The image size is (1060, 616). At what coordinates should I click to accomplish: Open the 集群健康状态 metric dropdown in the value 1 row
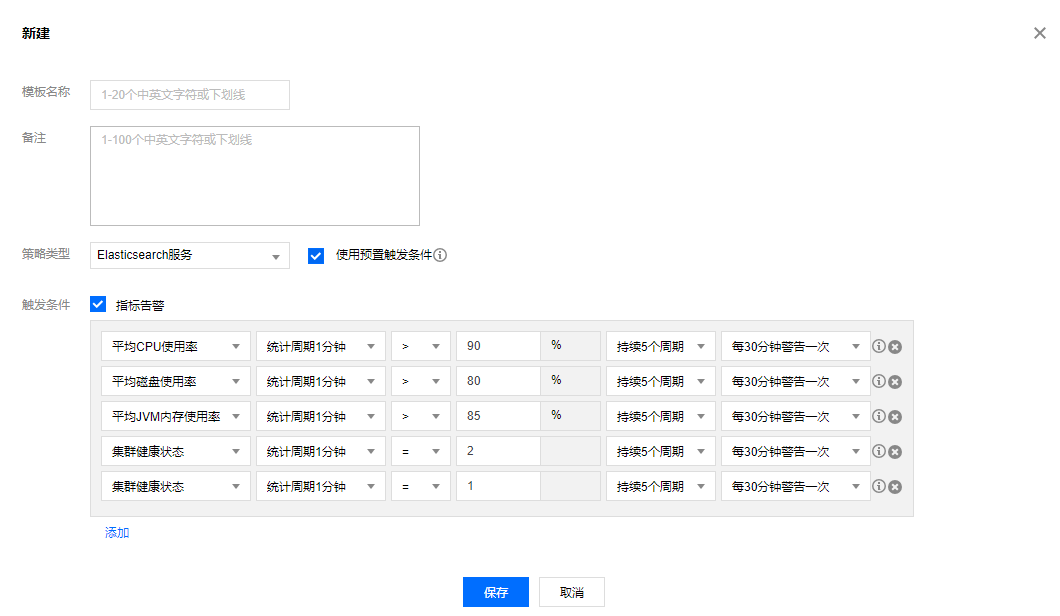176,486
